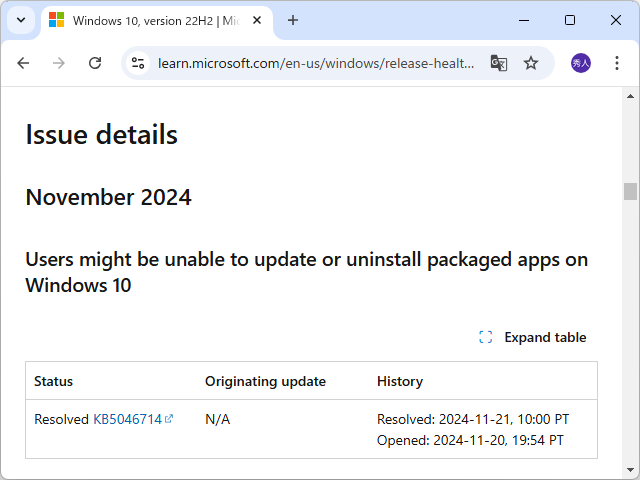This screenshot has height=480, width=640.
Task: Go back to the previous page
Action: point(23,63)
